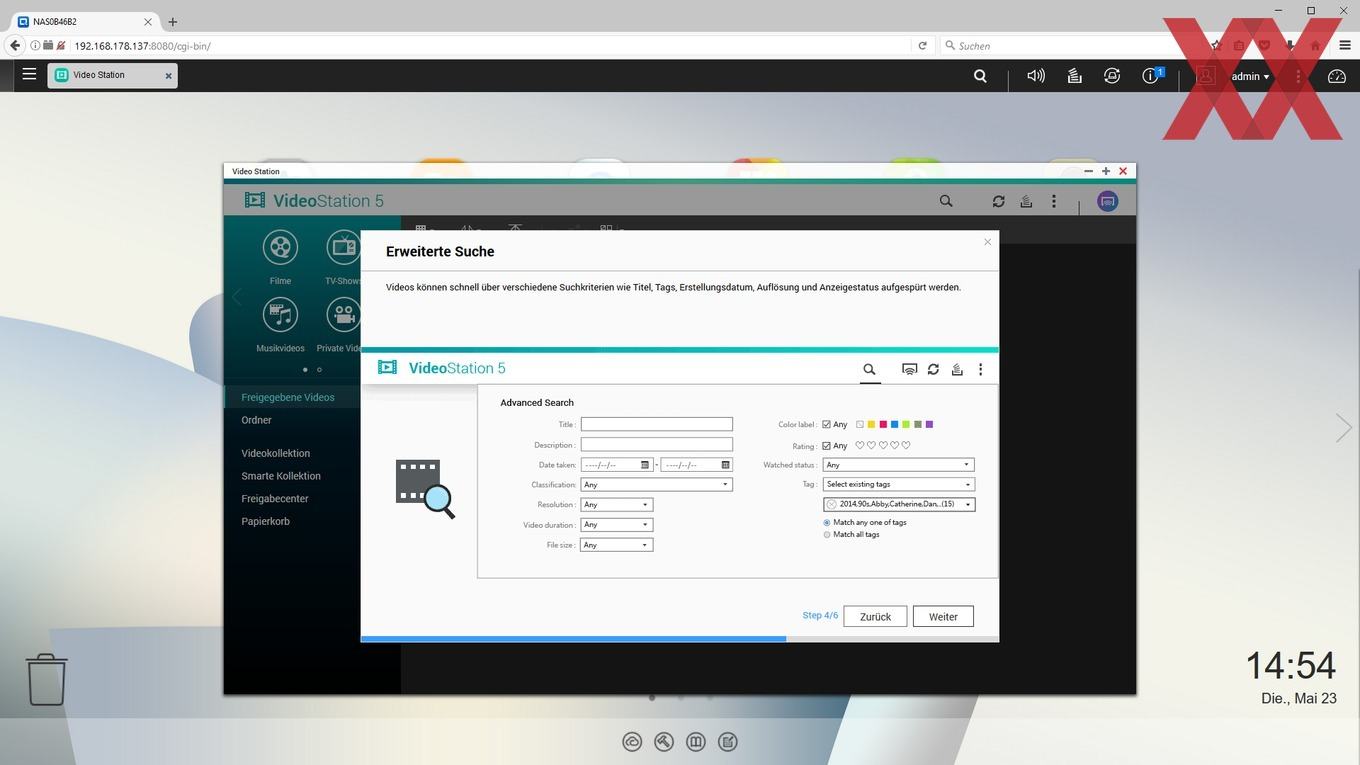This screenshot has height=765, width=1360.
Task: Switch to the Video Station taskbar tab
Action: click(x=113, y=75)
